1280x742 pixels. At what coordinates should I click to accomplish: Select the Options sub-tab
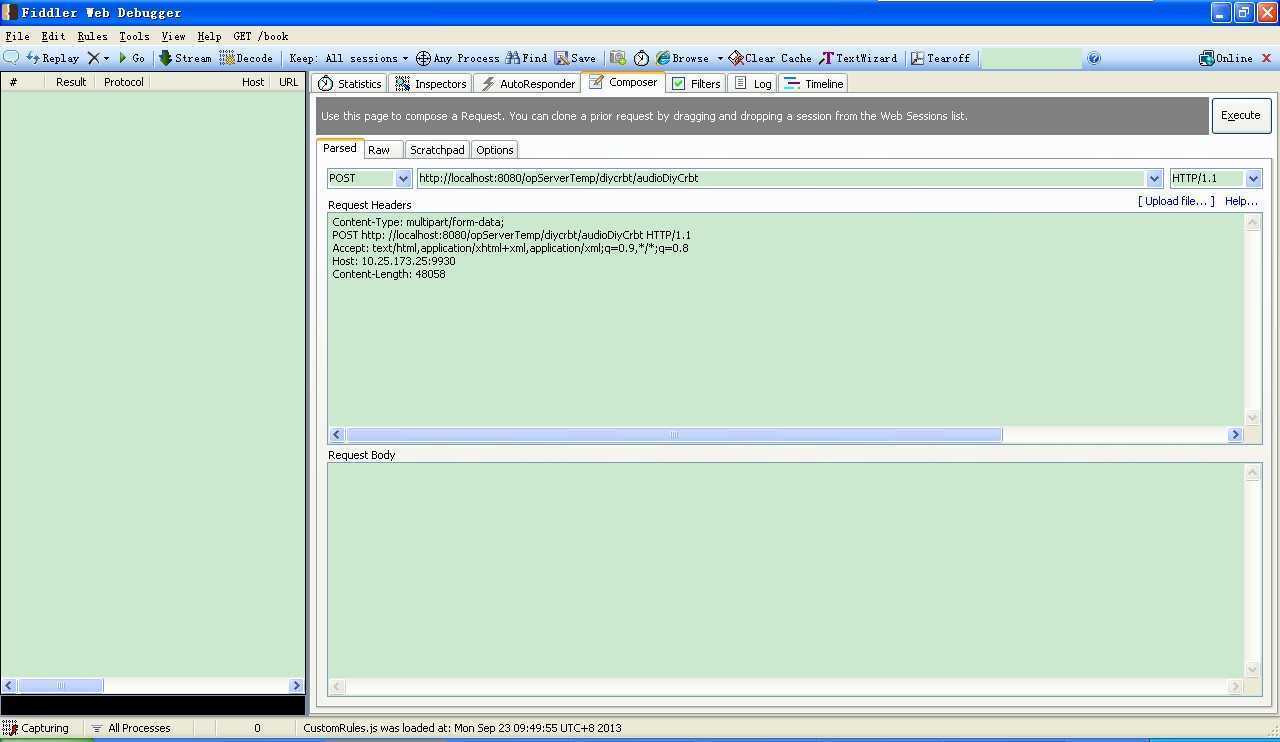coord(495,150)
